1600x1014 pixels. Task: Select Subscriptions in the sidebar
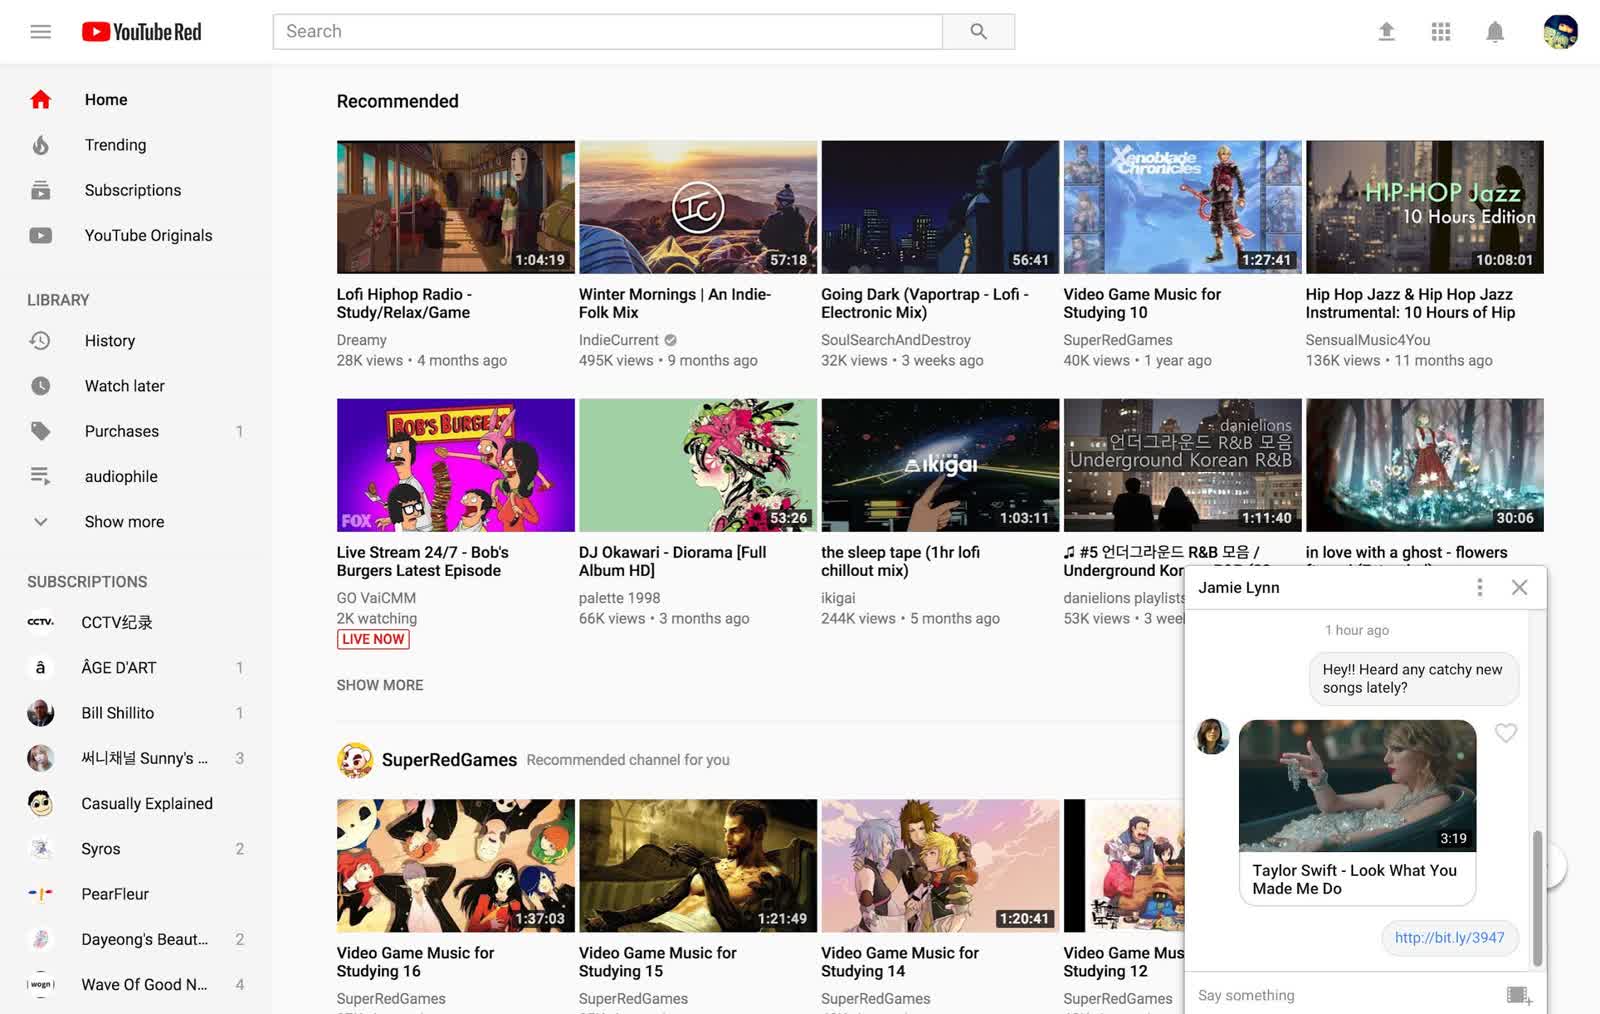[x=133, y=190]
